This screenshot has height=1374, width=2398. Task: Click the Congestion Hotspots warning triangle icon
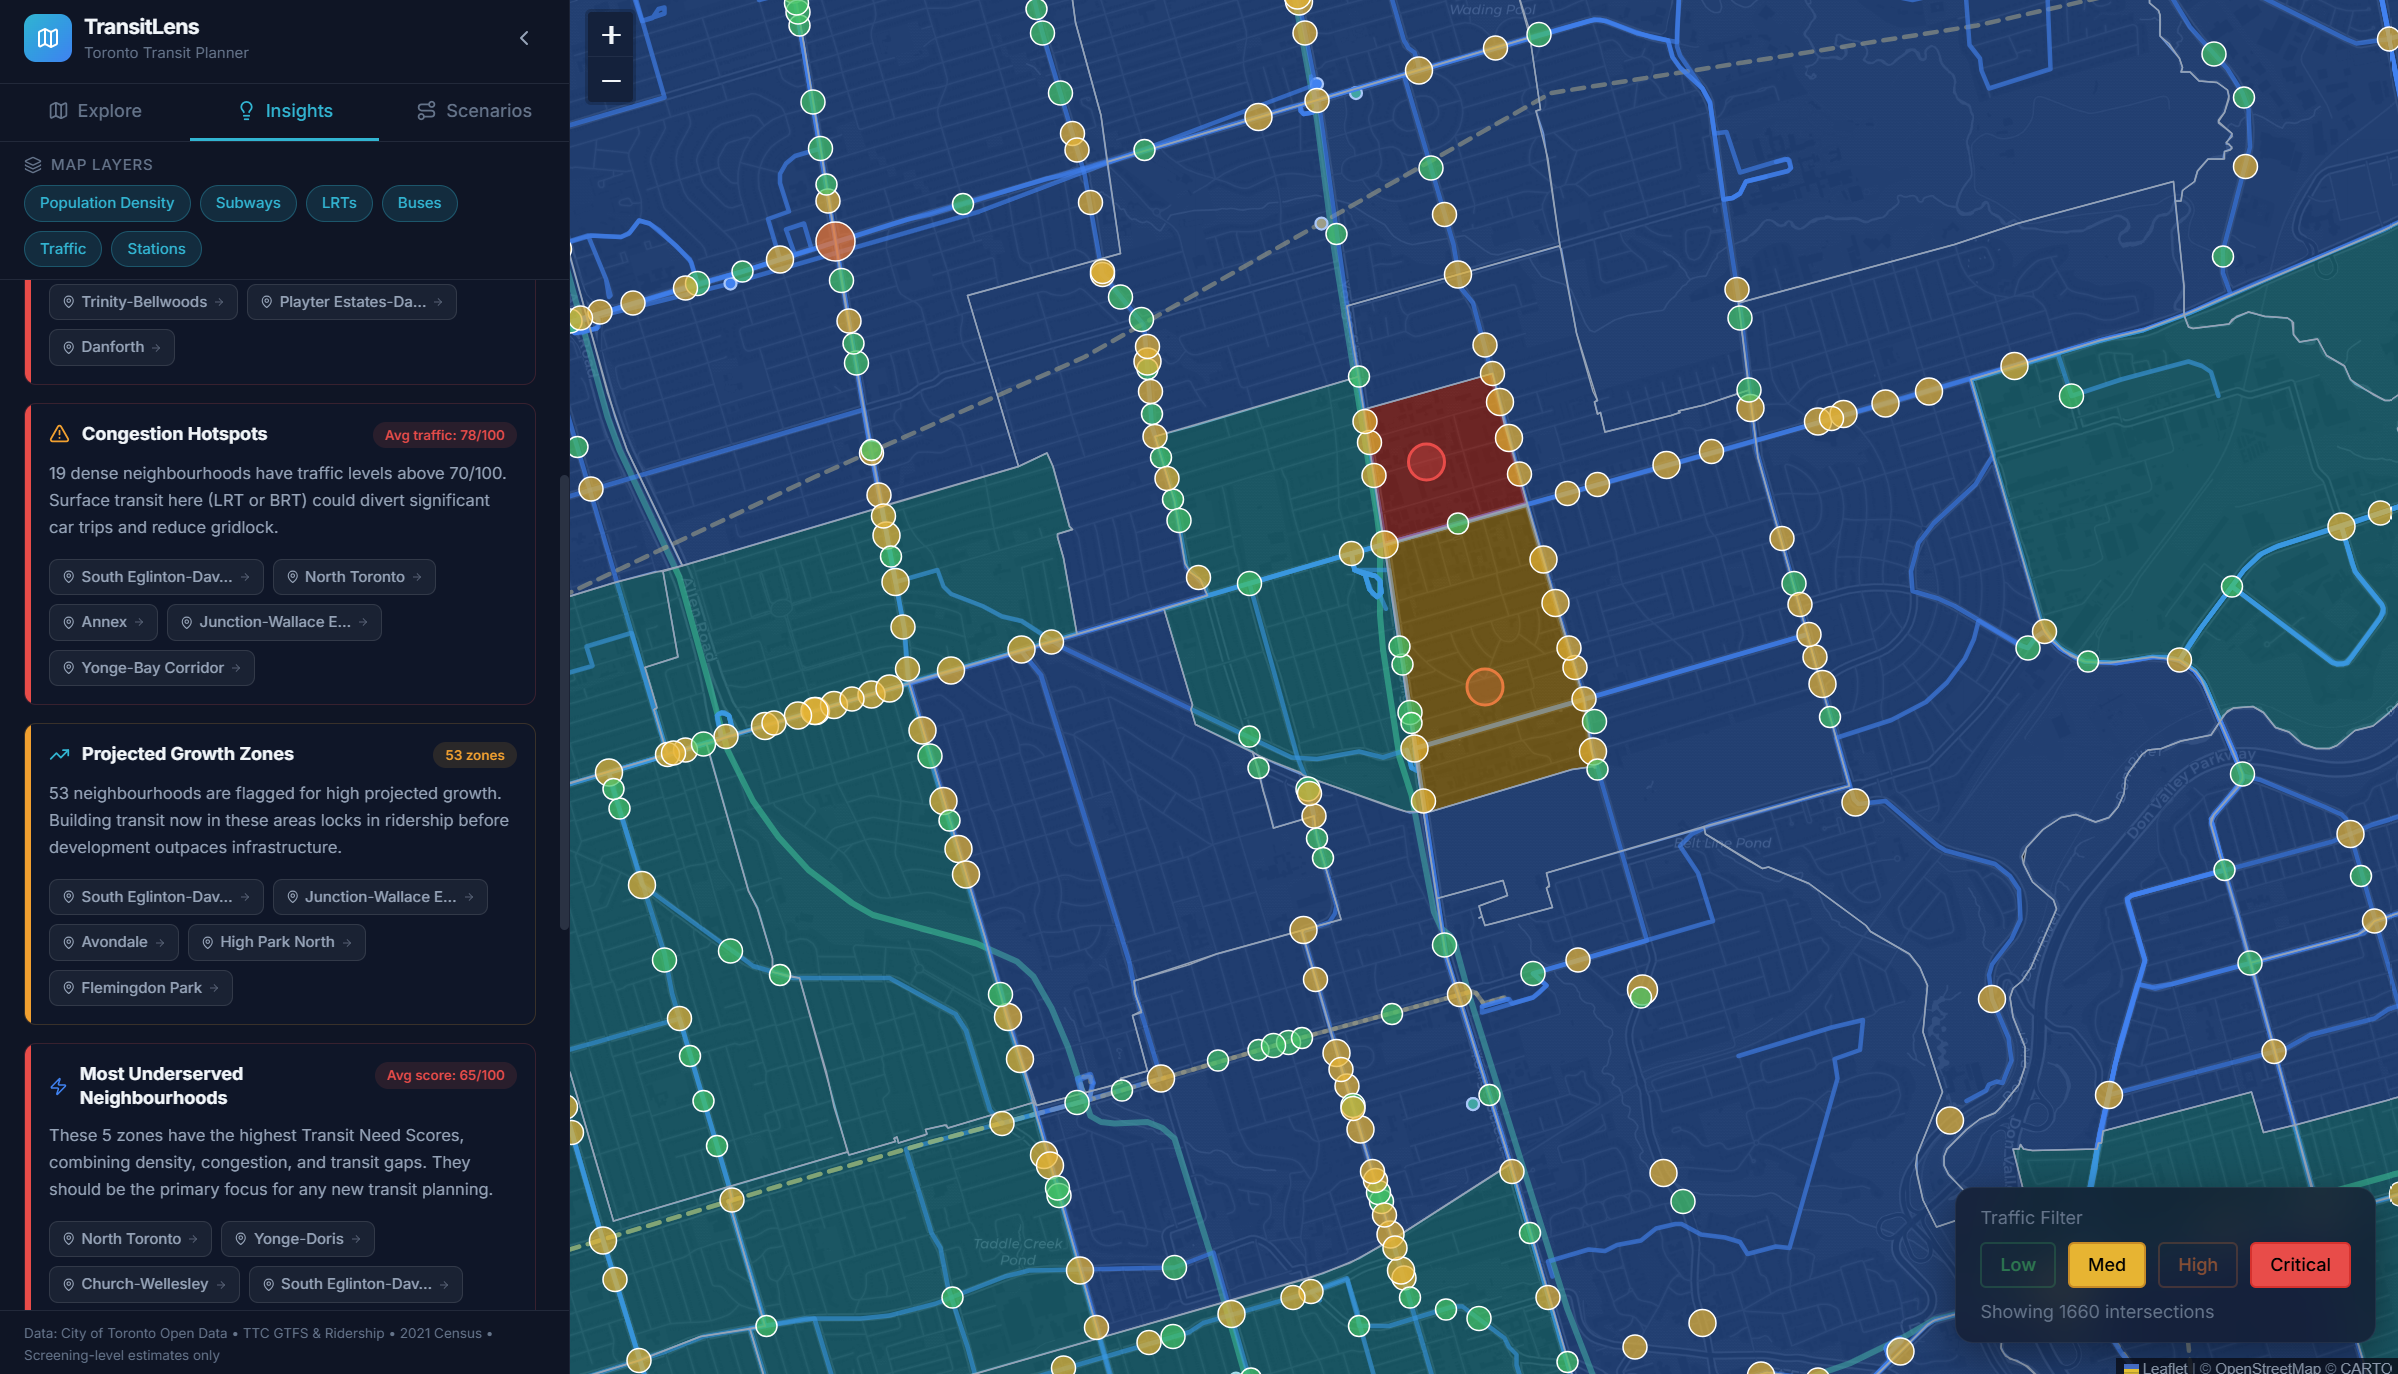pyautogui.click(x=60, y=434)
